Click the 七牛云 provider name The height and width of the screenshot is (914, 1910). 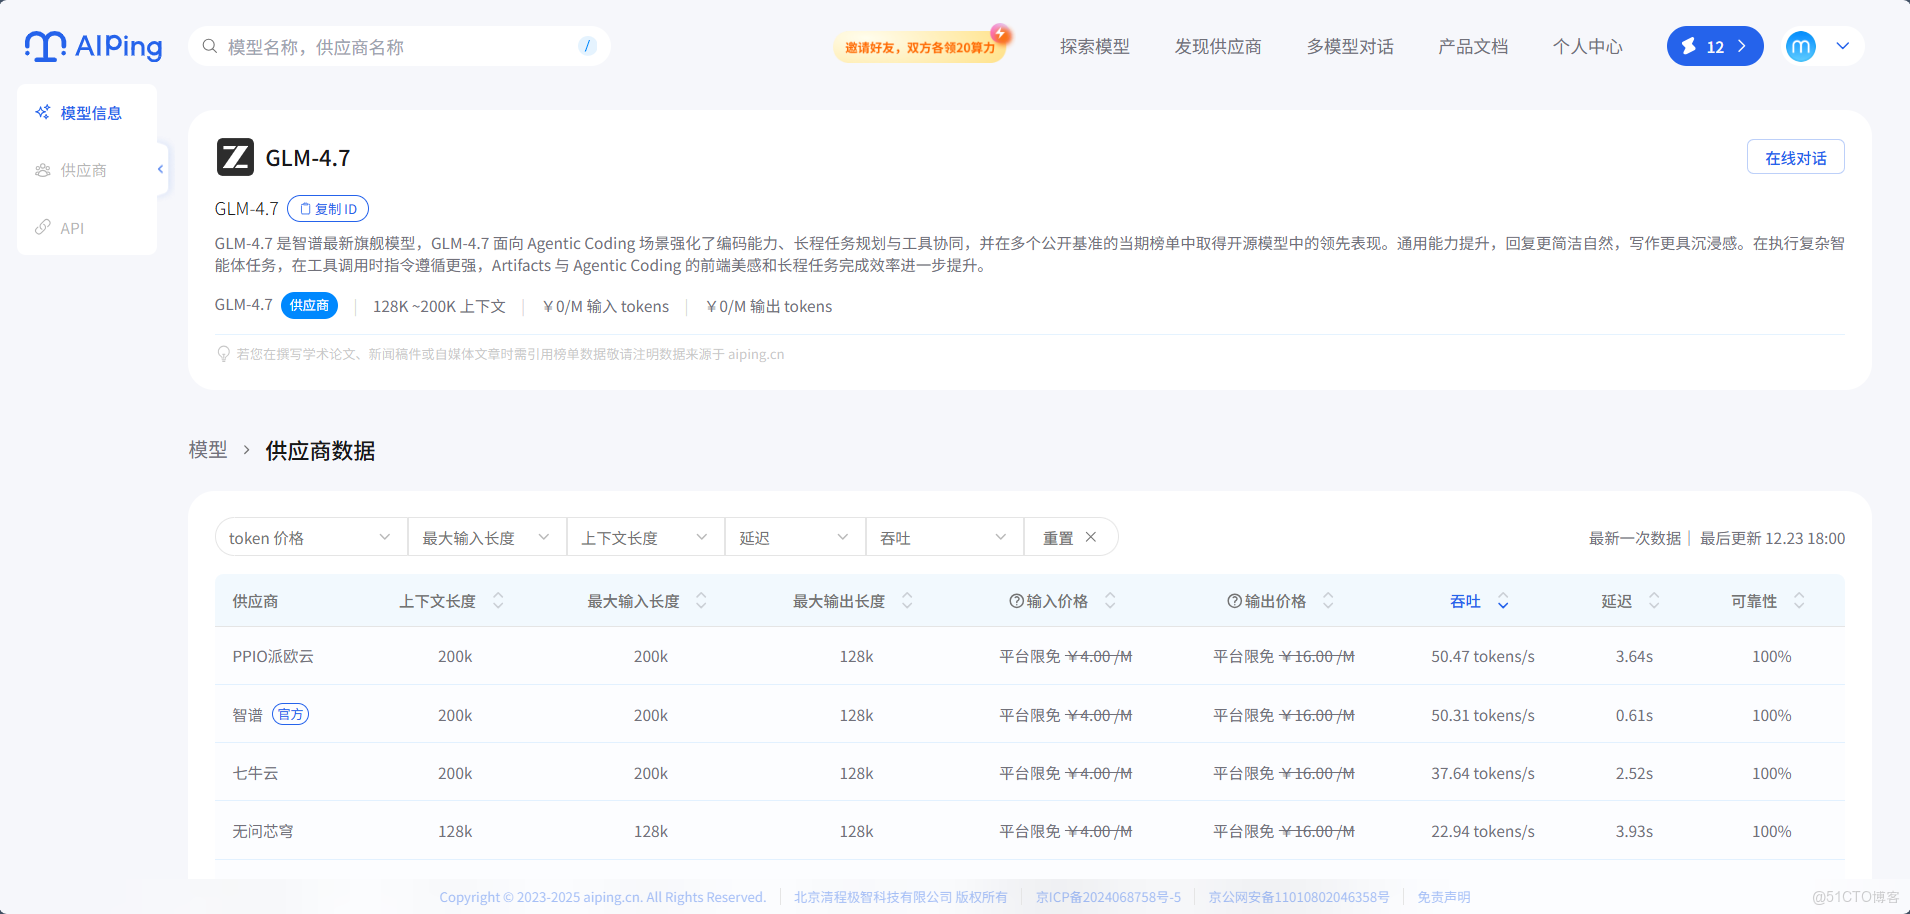point(255,773)
